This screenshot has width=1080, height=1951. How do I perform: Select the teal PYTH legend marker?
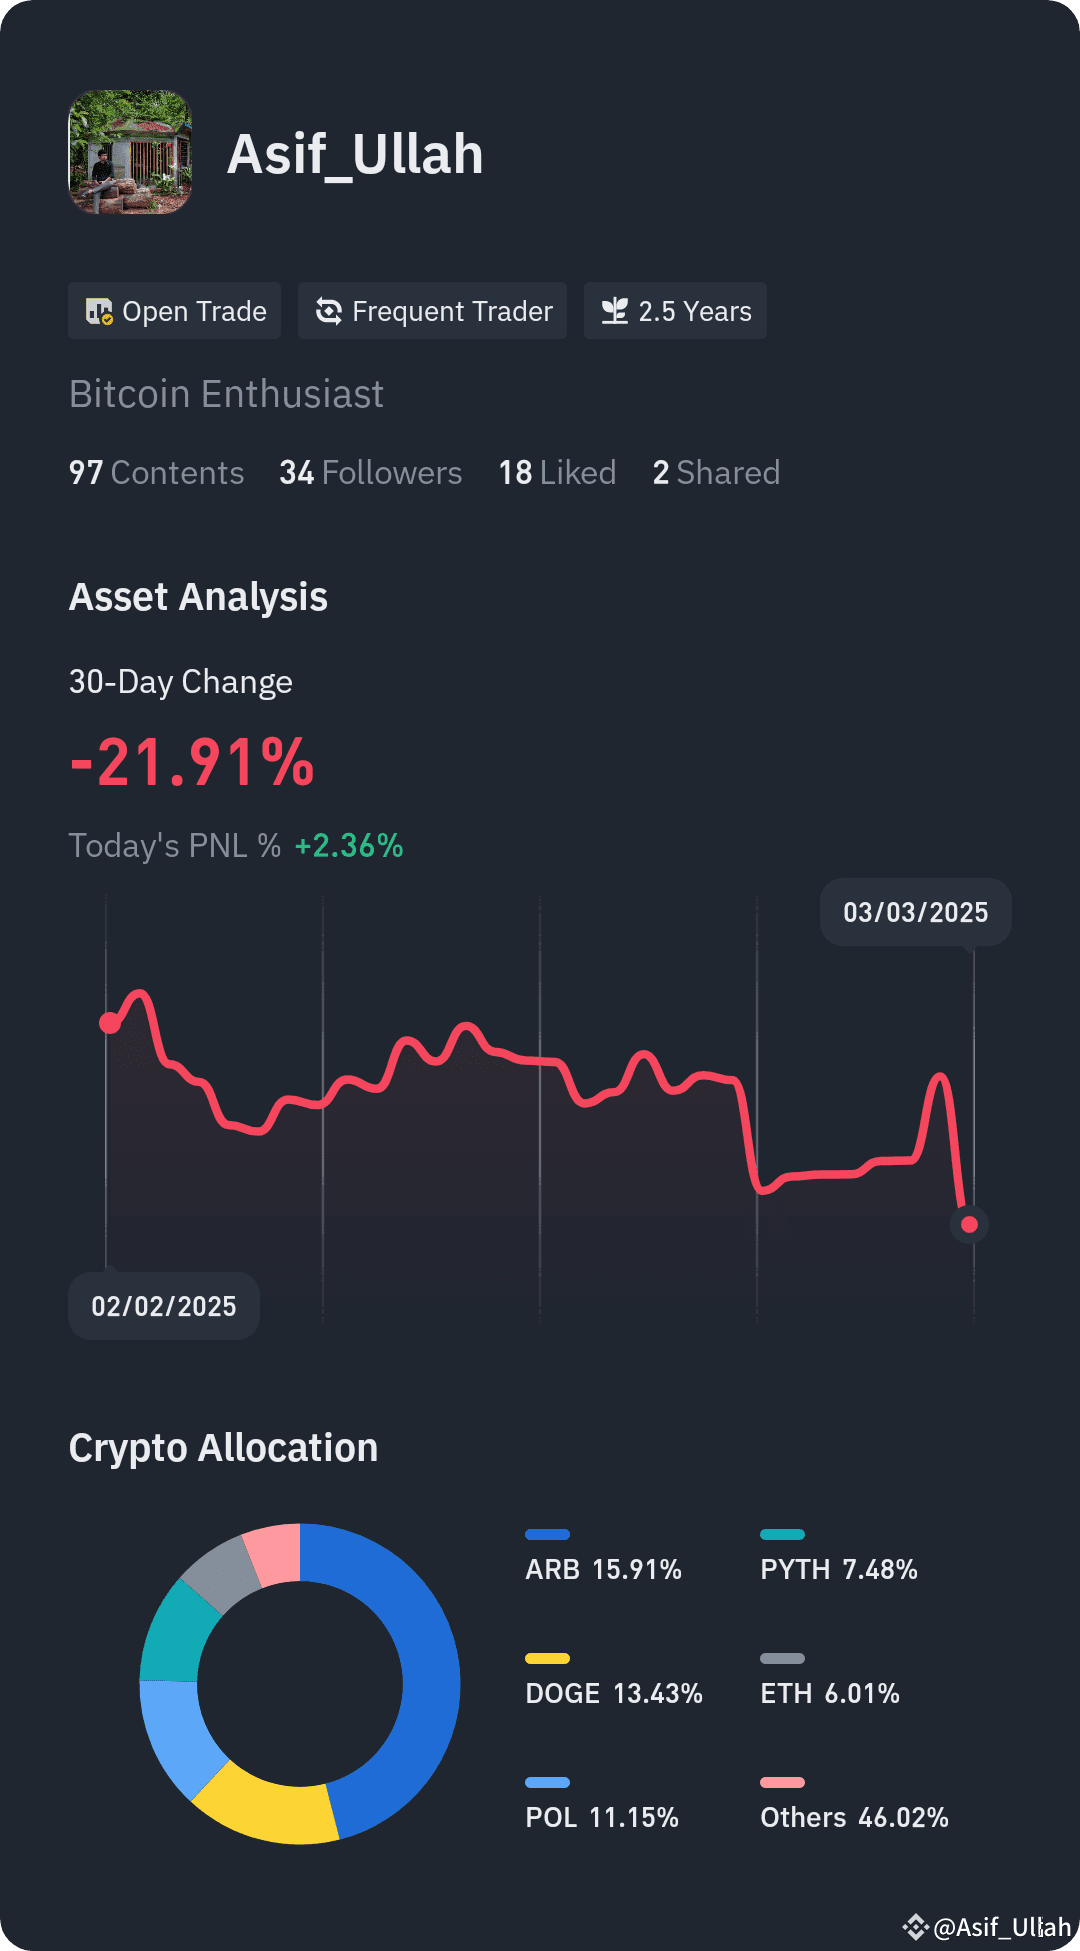(x=784, y=1533)
